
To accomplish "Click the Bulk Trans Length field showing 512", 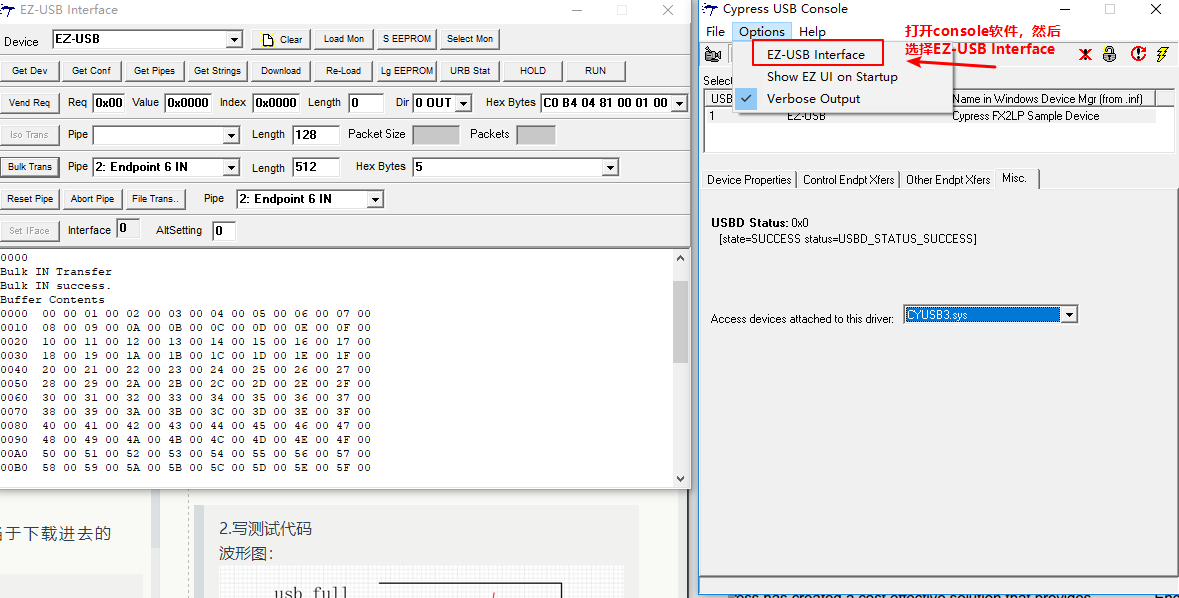I will coord(316,167).
